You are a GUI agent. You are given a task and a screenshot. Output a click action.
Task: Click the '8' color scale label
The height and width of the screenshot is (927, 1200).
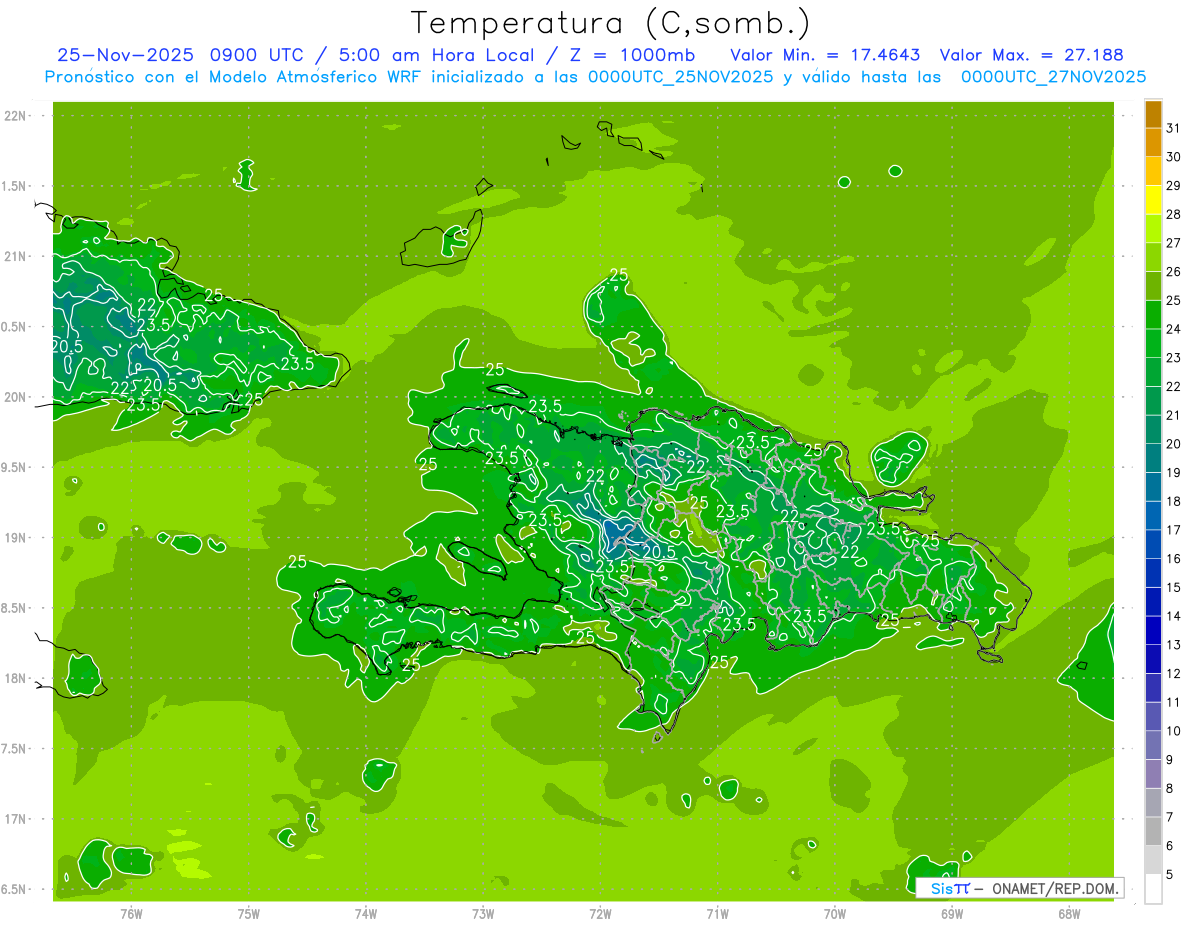point(1170,789)
